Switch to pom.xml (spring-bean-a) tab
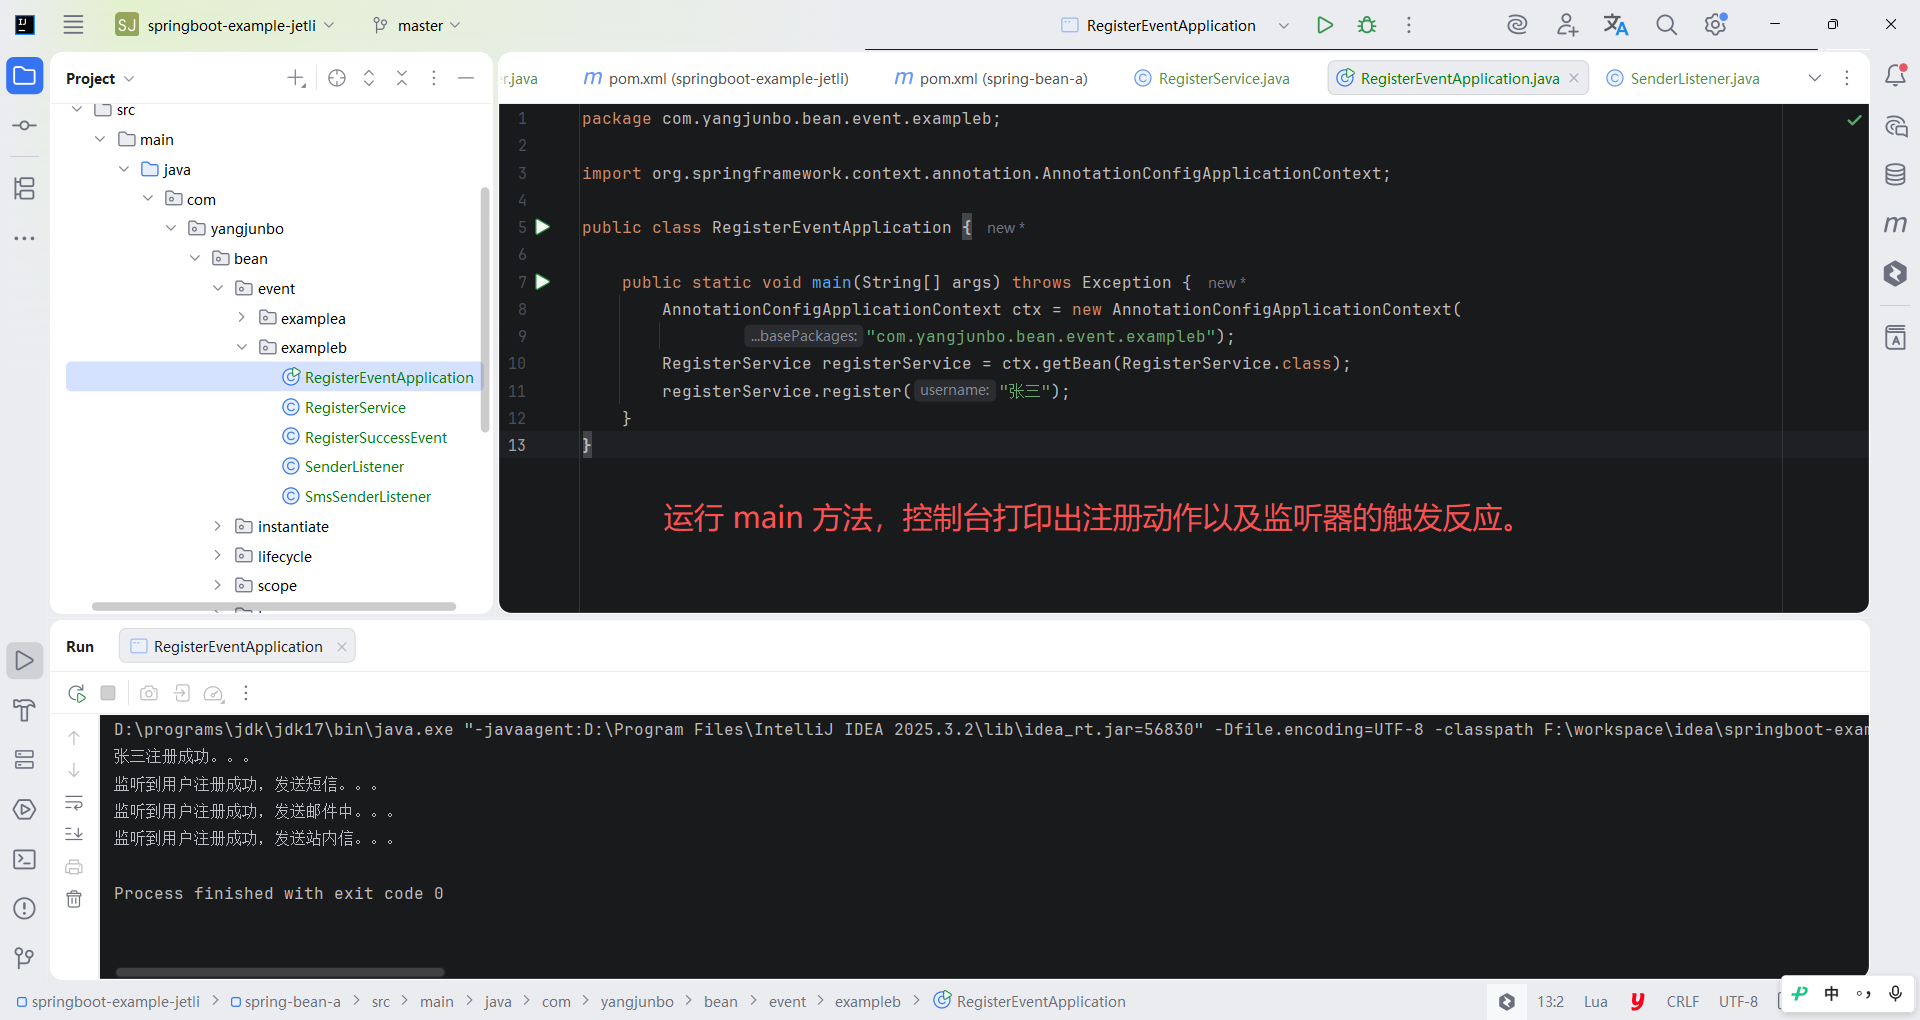1920x1020 pixels. [x=991, y=78]
